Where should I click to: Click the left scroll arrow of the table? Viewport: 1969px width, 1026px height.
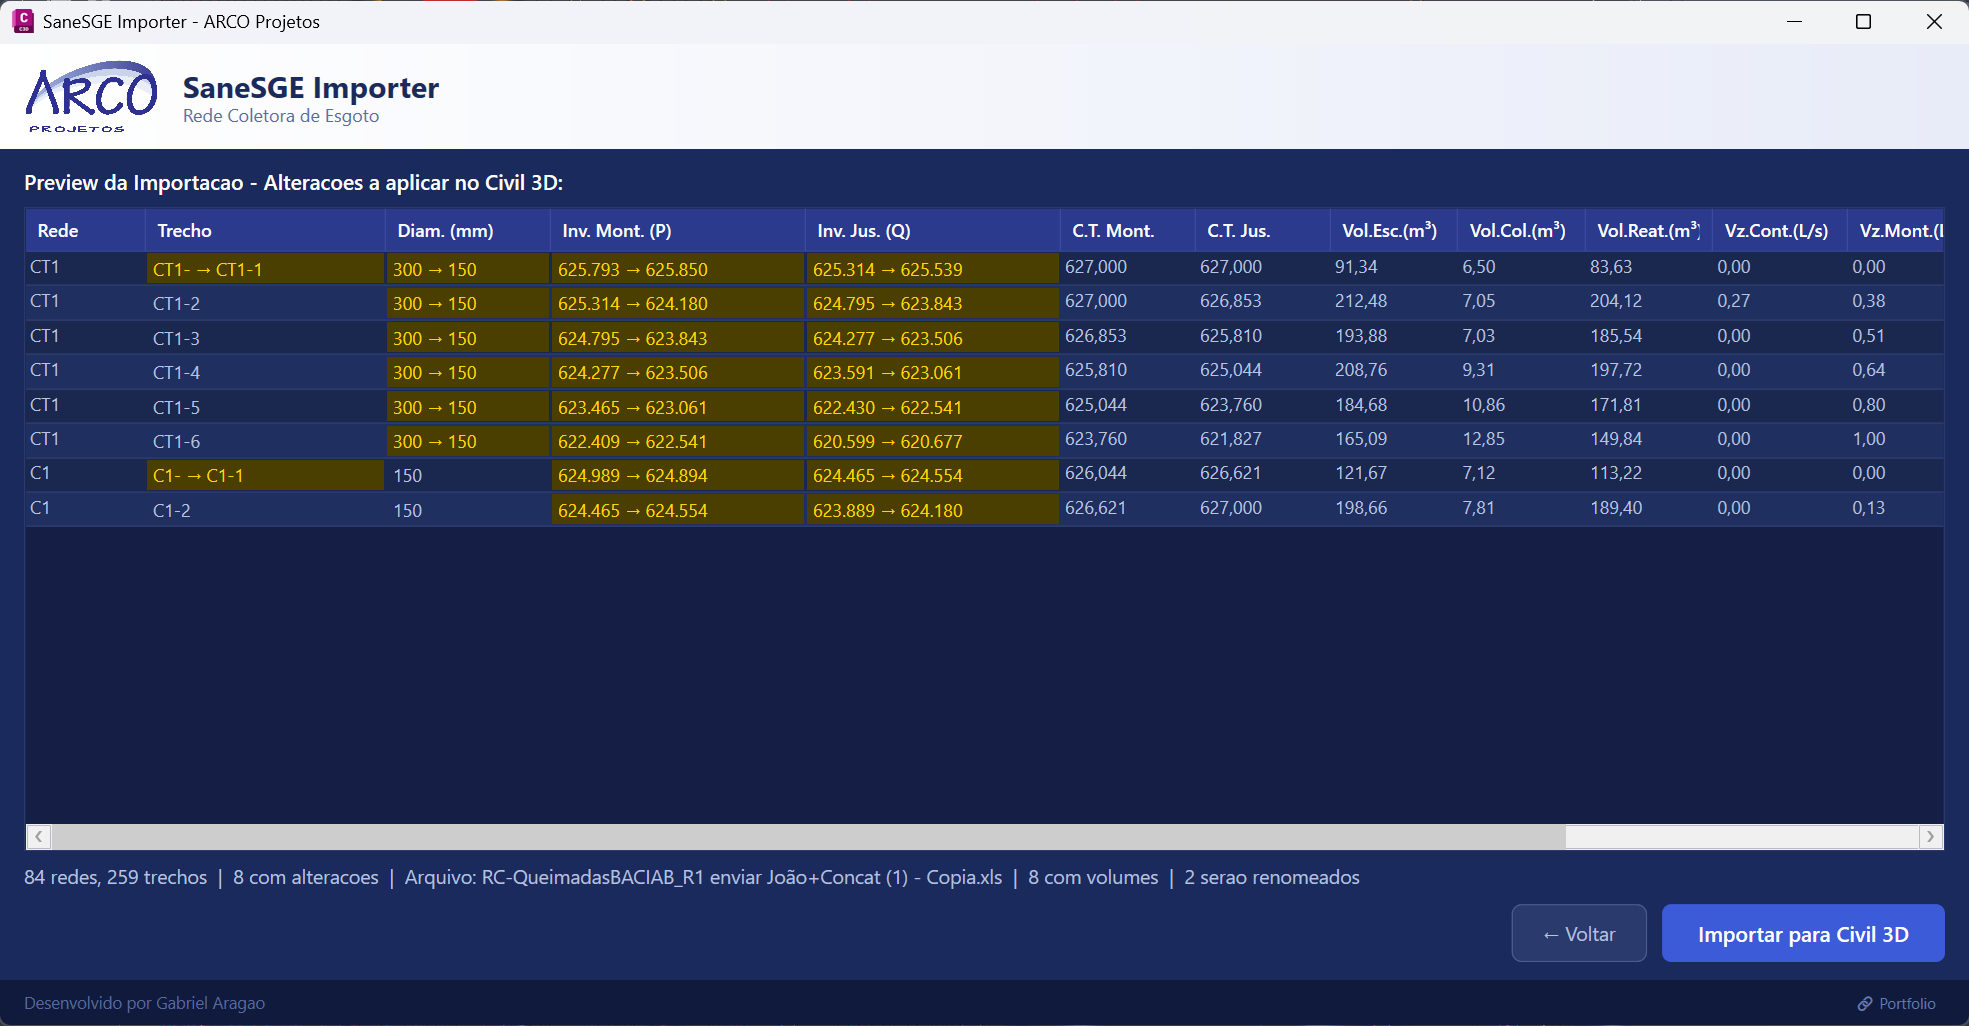point(36,836)
